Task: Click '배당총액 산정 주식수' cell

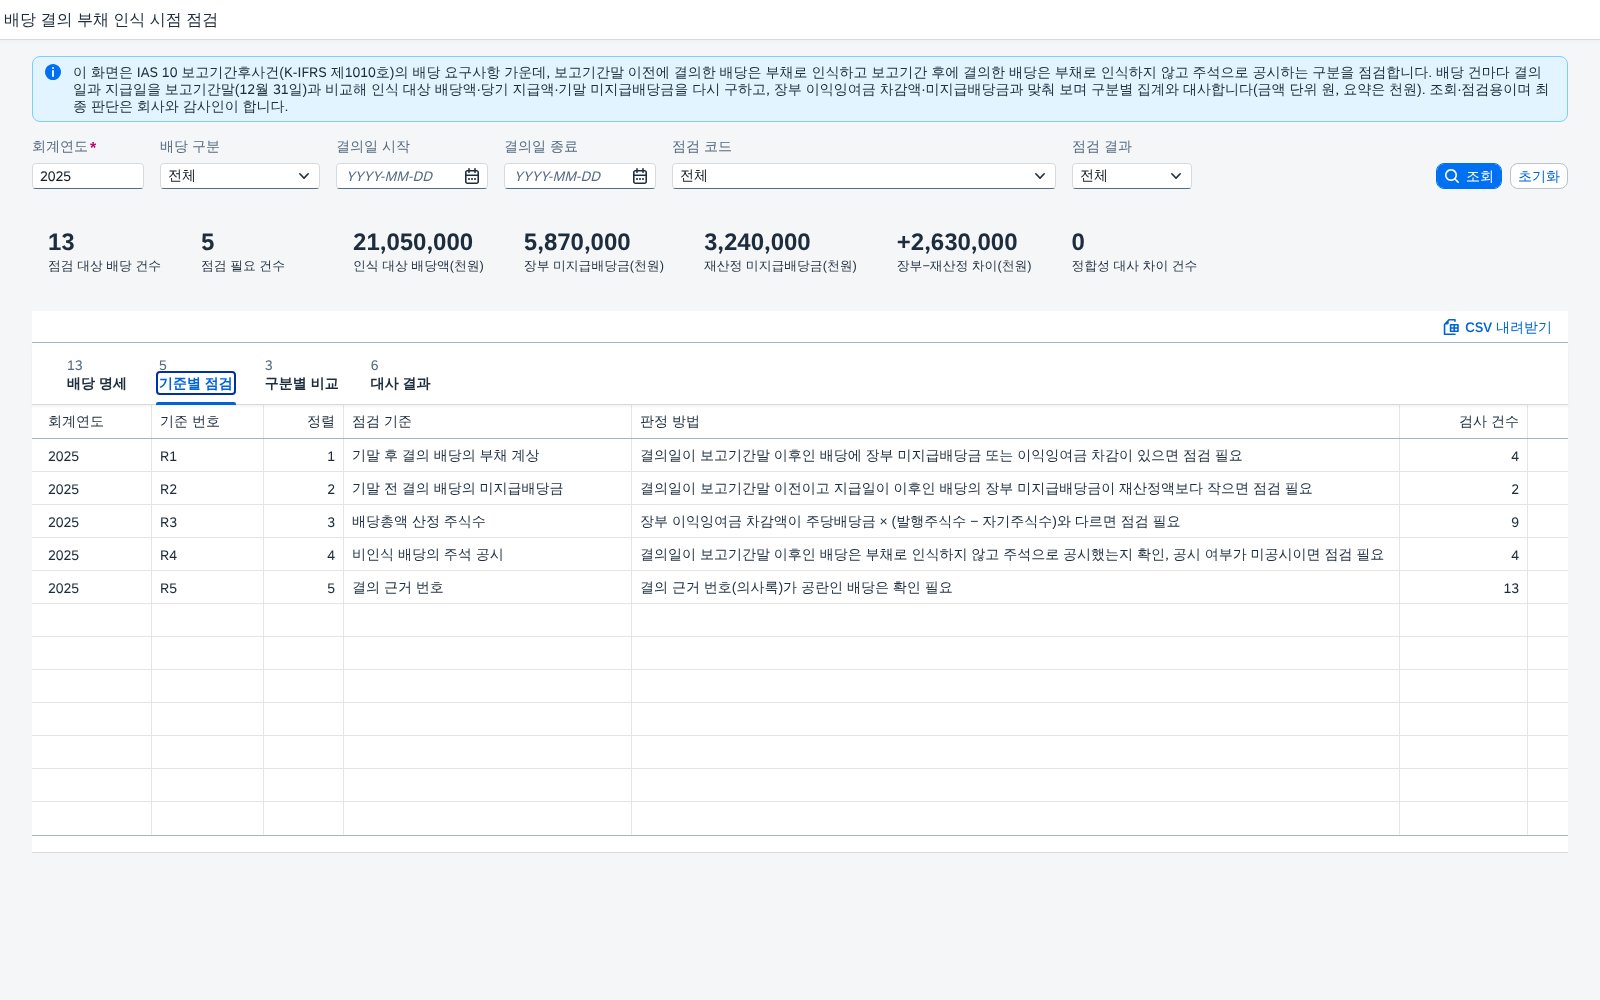Action: pos(488,522)
